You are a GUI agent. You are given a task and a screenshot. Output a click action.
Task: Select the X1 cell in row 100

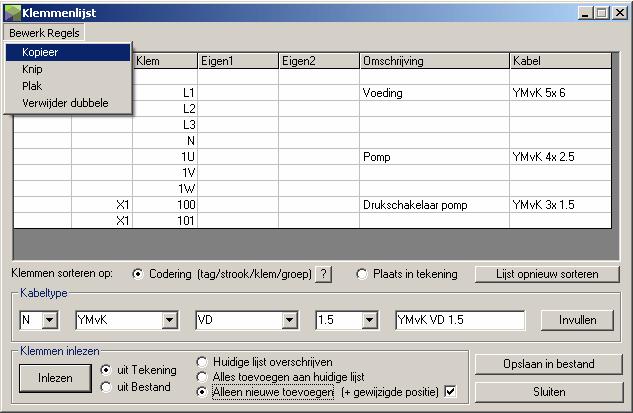tap(102, 205)
